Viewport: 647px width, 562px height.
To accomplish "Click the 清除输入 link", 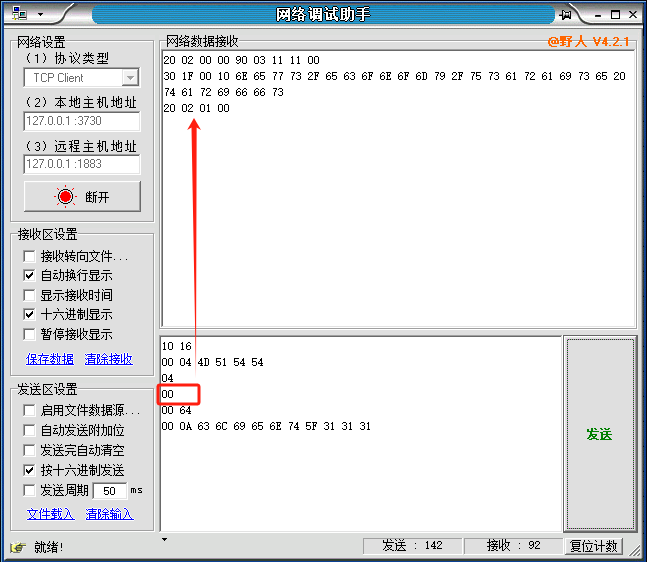I will click(x=109, y=514).
